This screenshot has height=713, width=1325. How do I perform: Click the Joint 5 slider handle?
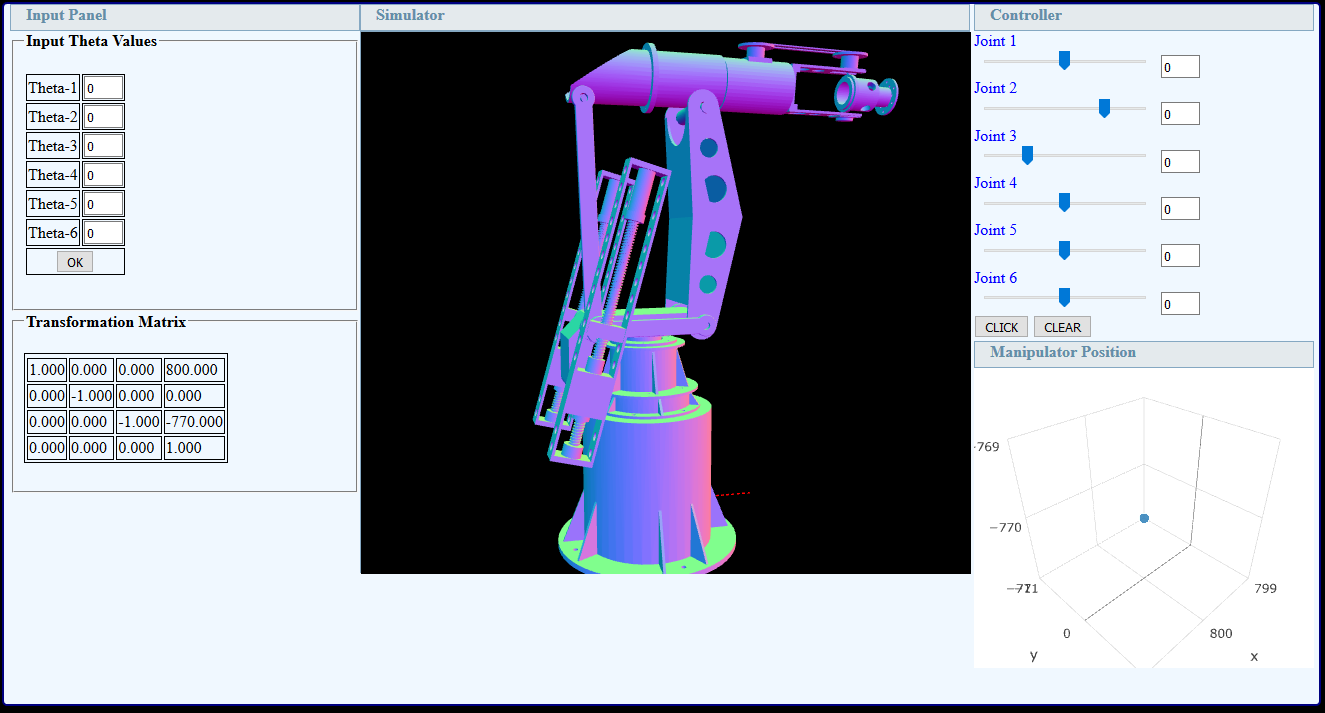(x=1064, y=250)
